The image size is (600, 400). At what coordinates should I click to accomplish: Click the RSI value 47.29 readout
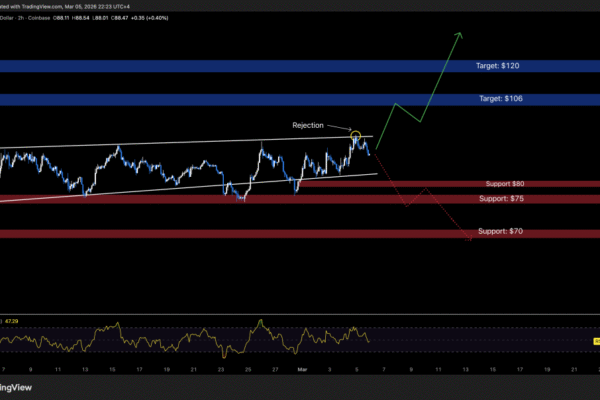(x=11, y=322)
